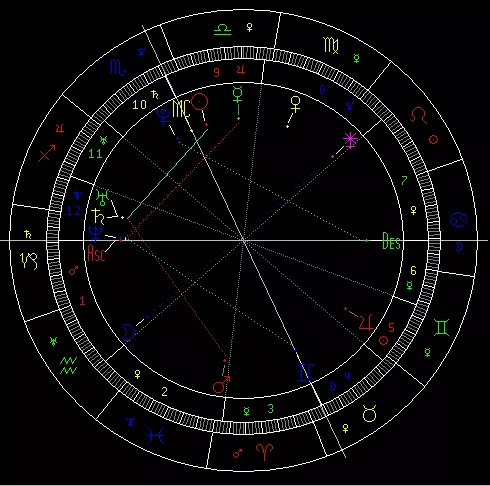490x486 pixels.
Task: Select house number 6 in yellow
Action: tap(413, 271)
